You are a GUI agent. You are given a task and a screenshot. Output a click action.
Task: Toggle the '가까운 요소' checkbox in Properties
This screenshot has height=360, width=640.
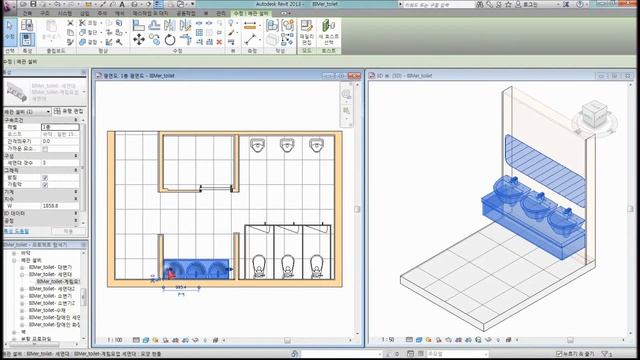45,149
